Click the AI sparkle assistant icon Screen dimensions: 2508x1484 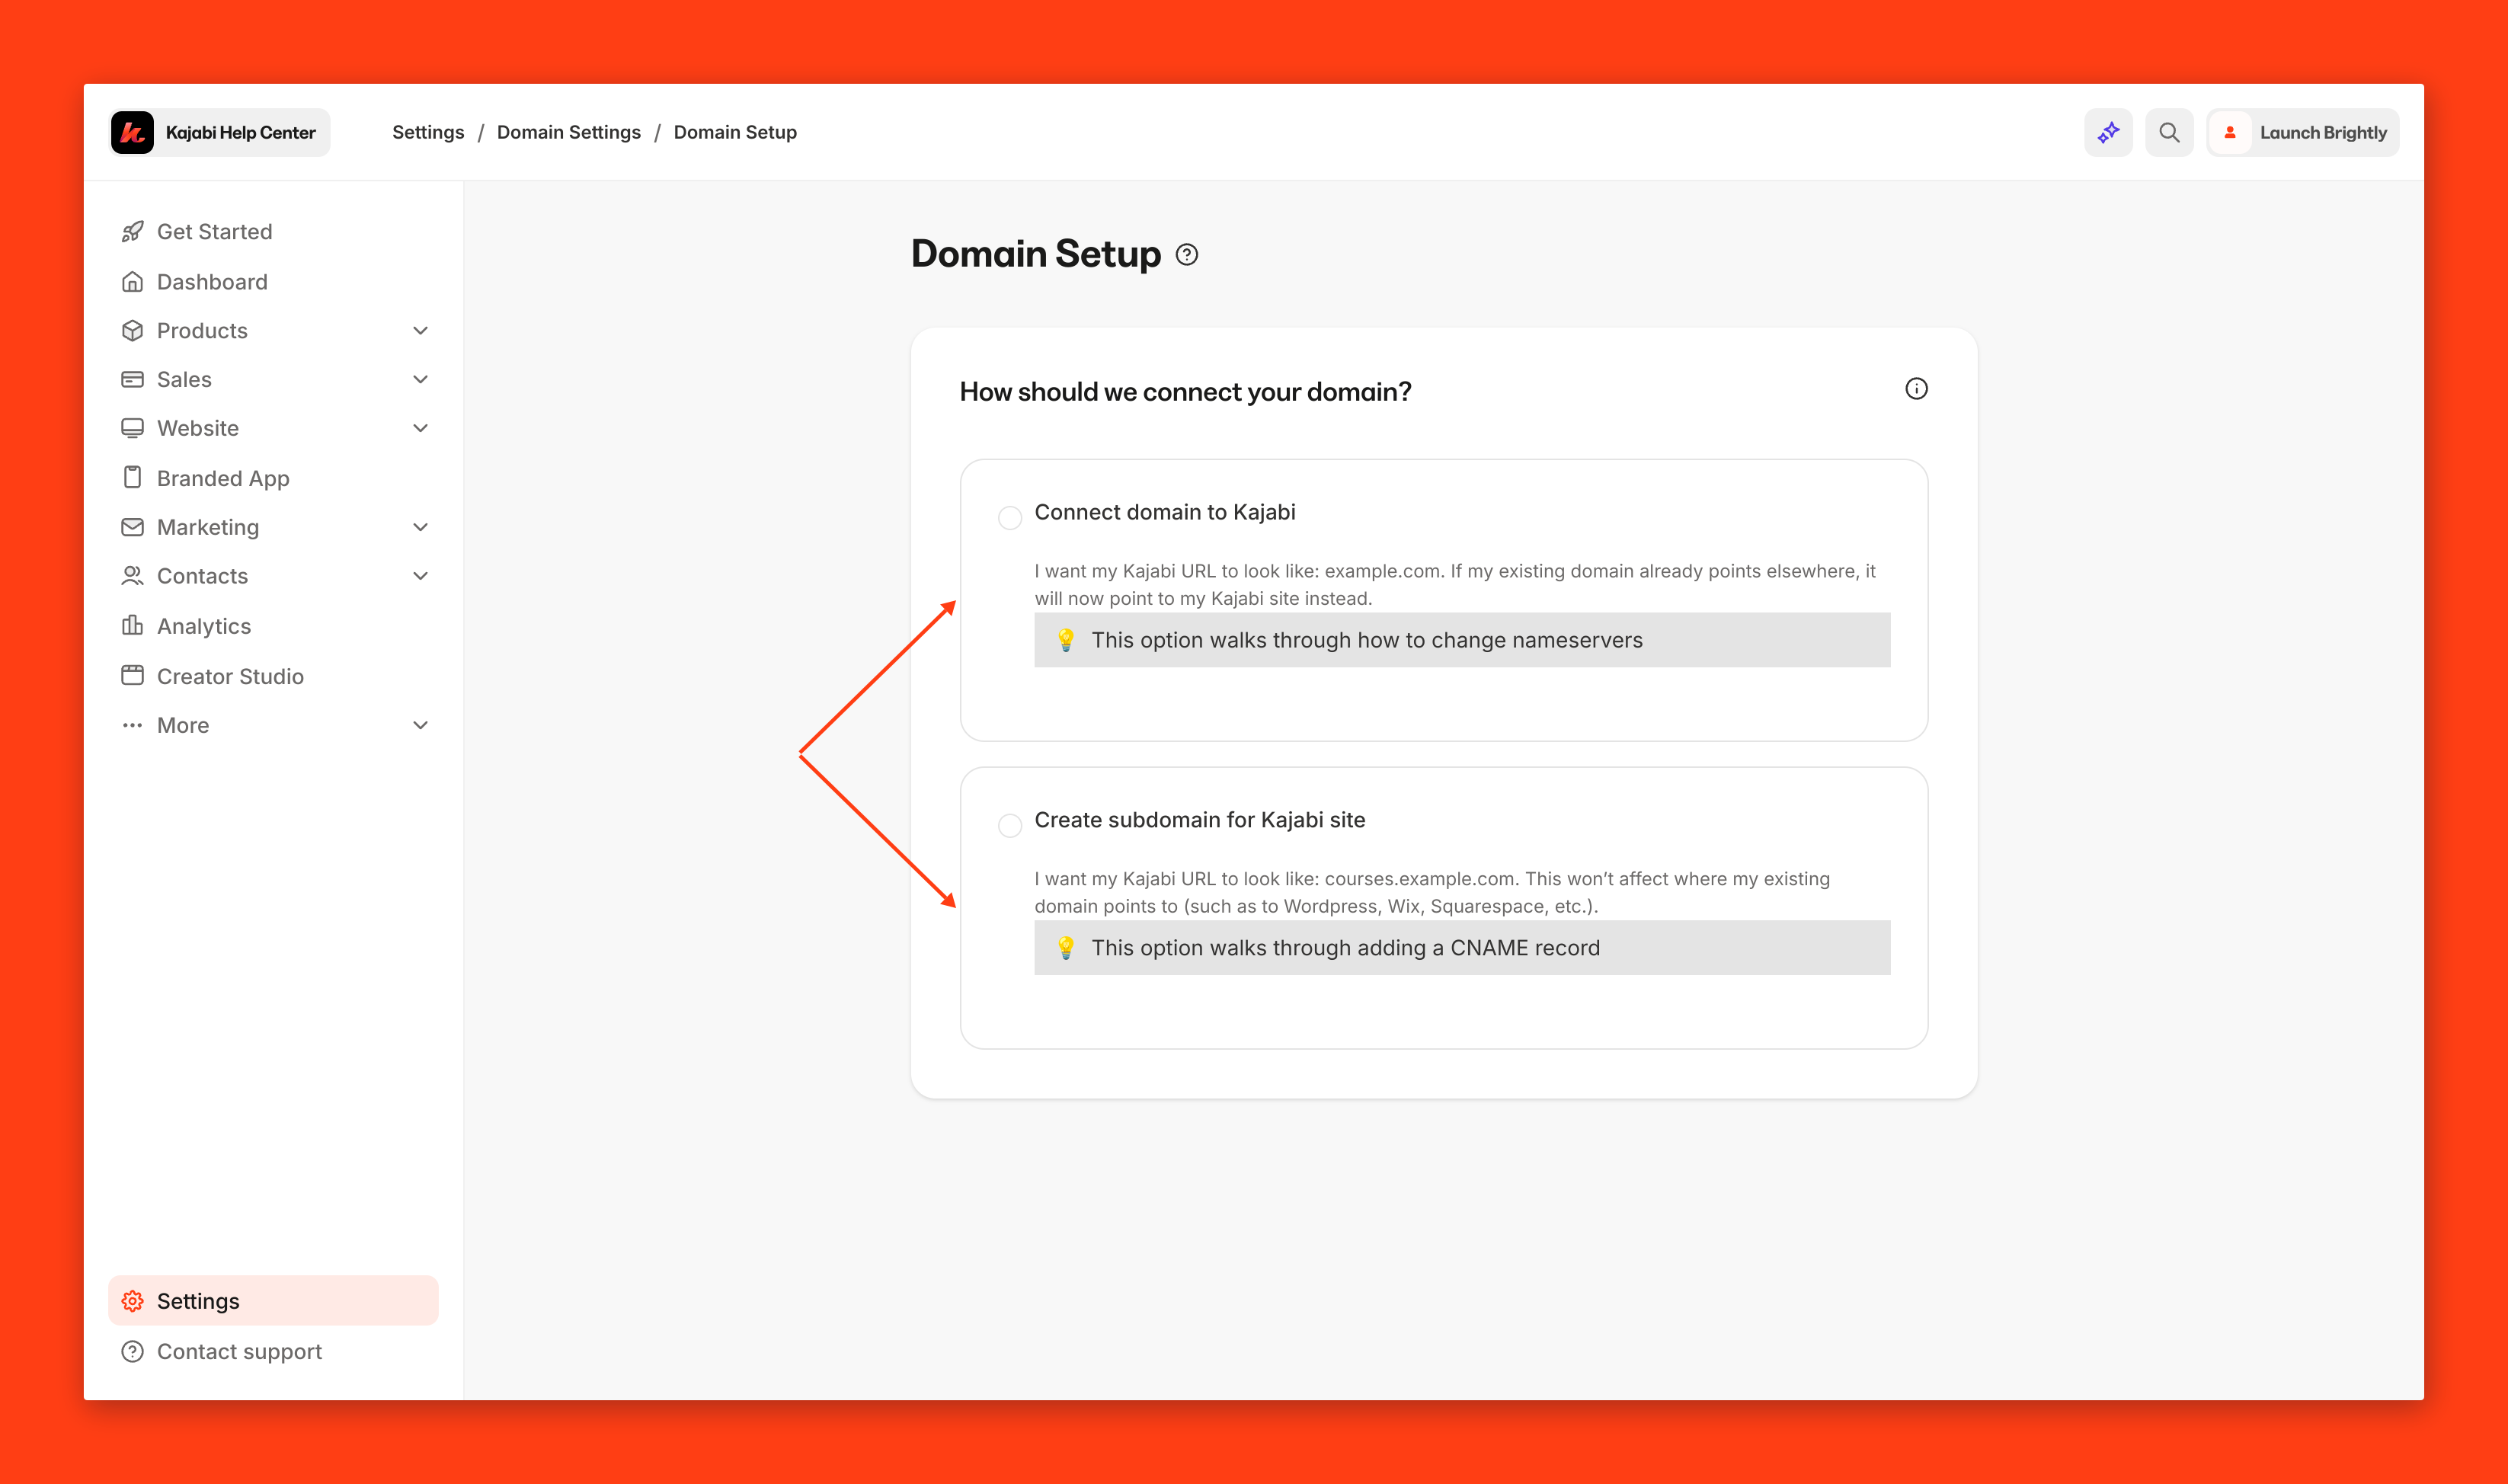pos(2108,132)
